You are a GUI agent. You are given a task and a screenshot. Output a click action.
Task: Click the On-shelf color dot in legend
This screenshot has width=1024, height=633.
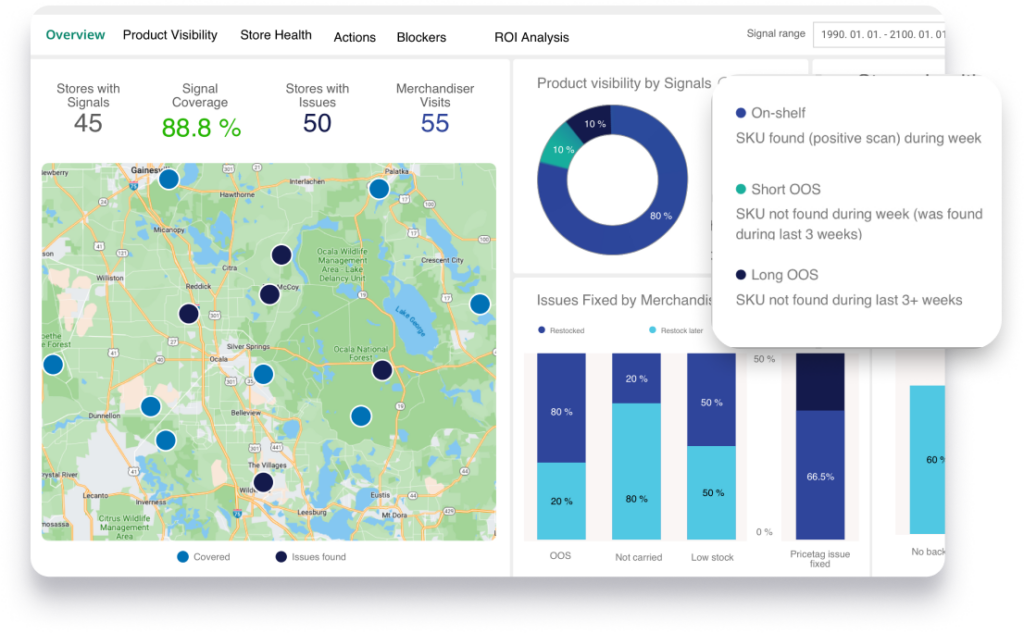coord(740,114)
